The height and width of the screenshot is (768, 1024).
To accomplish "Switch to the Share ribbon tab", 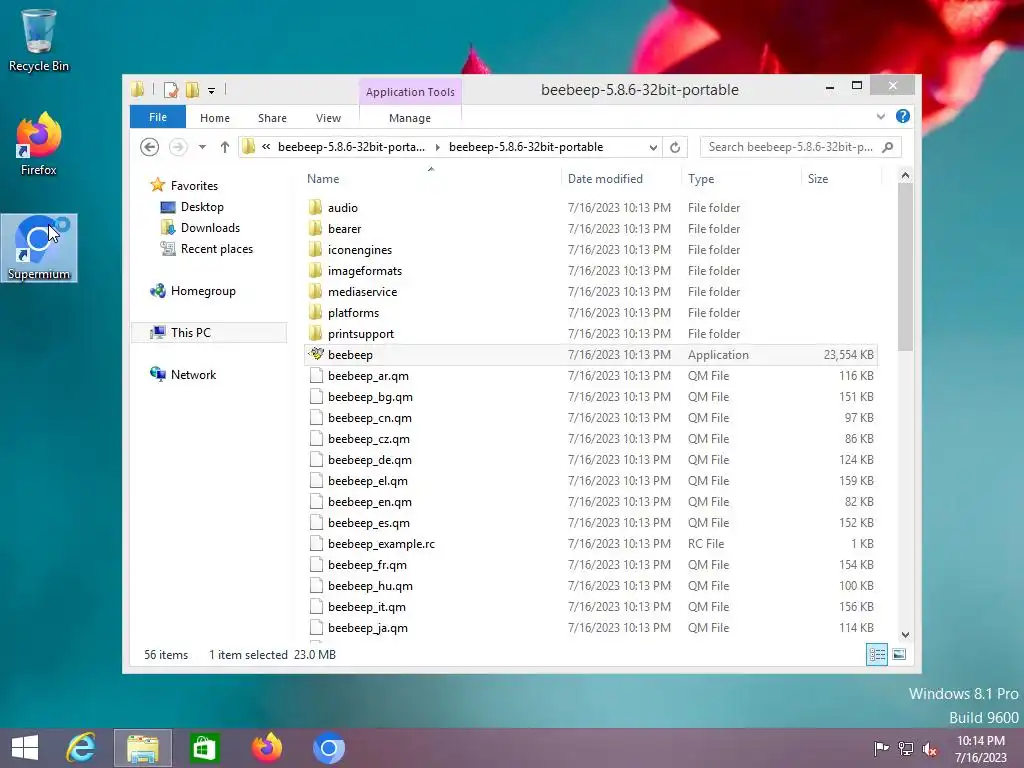I will (272, 118).
